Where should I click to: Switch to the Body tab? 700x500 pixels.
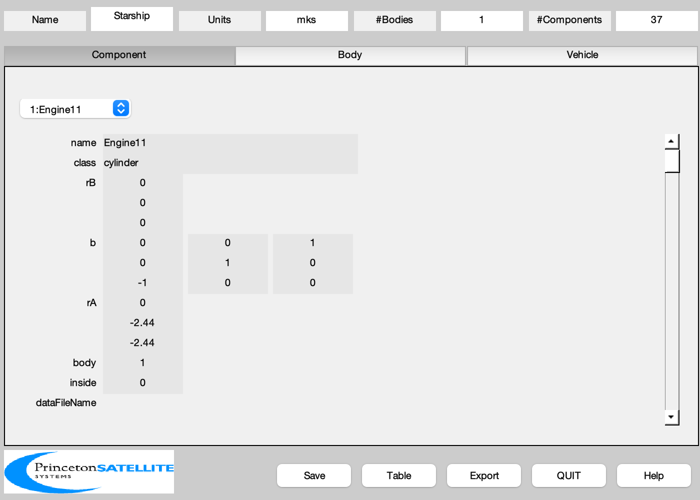click(x=350, y=55)
